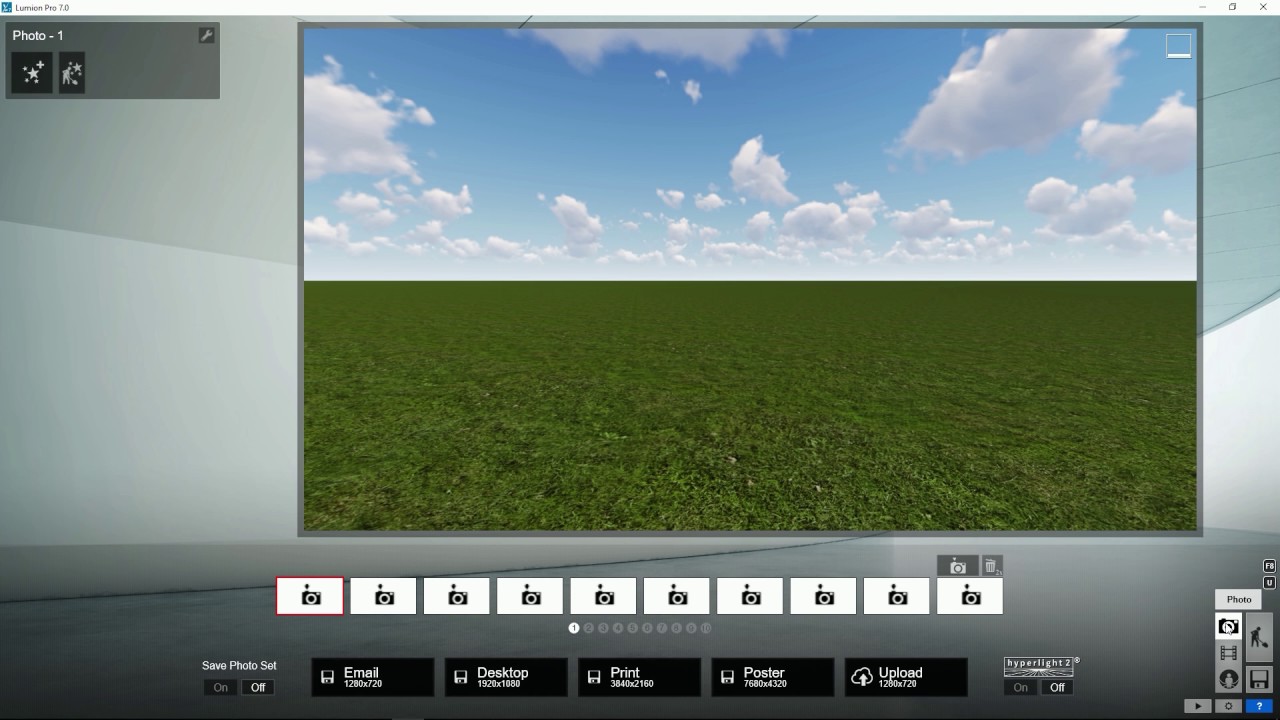Select the third photo slot
The height and width of the screenshot is (720, 1280).
(x=457, y=596)
